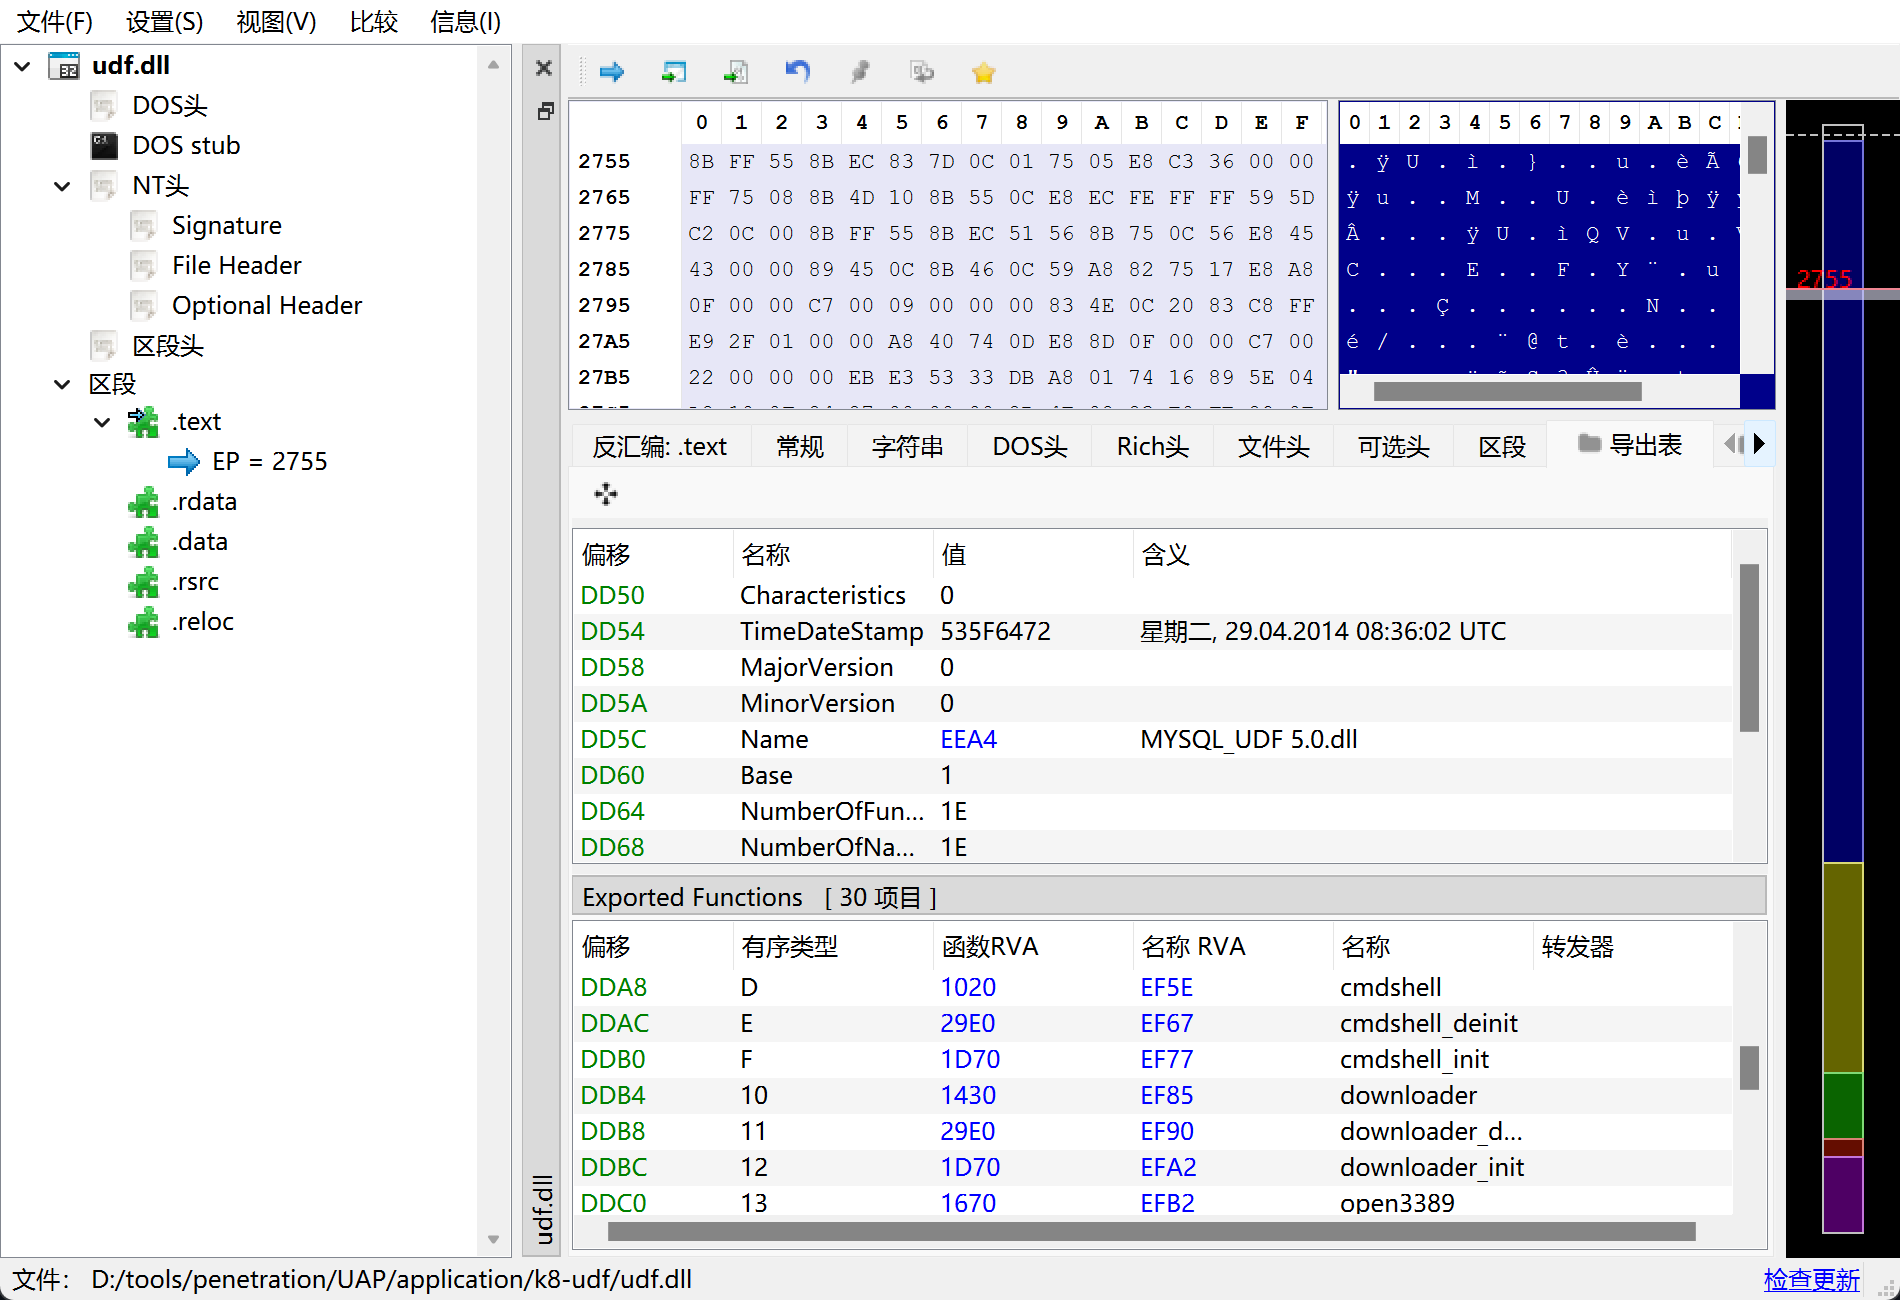Click the blue go-to arrow toolbar icon

[611, 72]
